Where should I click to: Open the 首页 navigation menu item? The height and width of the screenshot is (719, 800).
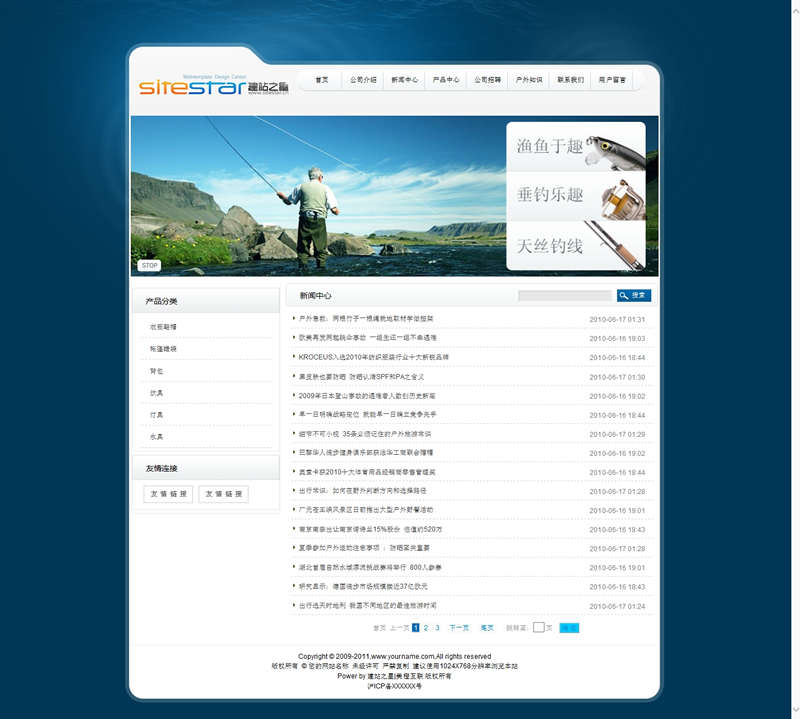tap(321, 80)
